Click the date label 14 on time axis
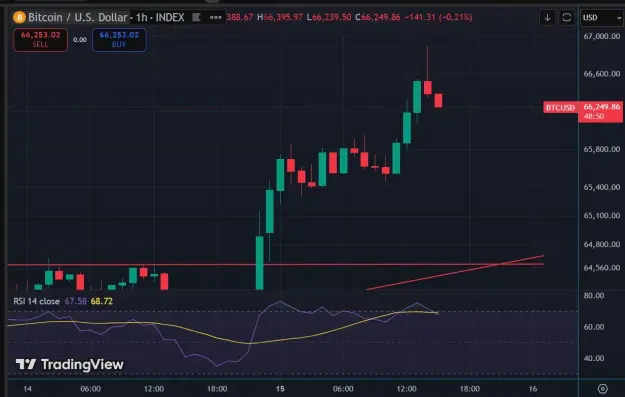625x397 pixels. (x=28, y=389)
